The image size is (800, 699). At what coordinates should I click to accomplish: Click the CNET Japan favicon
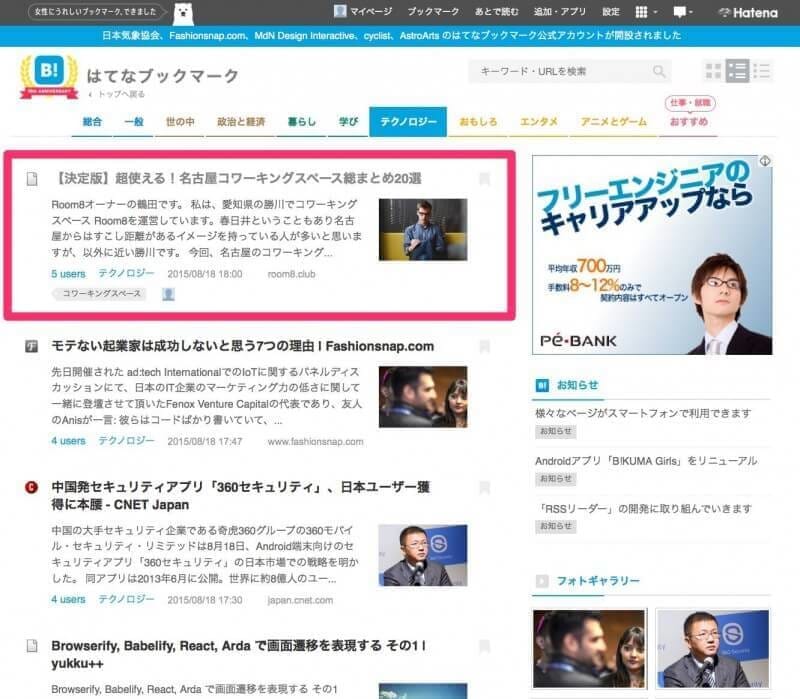click(32, 487)
